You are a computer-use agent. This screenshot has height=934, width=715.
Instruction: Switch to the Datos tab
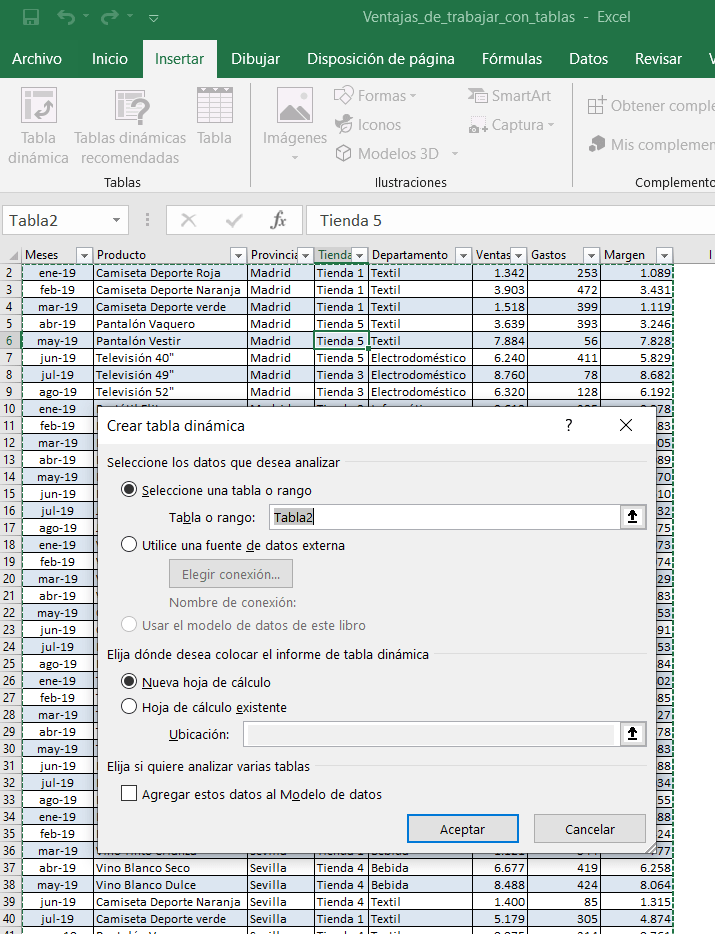point(588,59)
